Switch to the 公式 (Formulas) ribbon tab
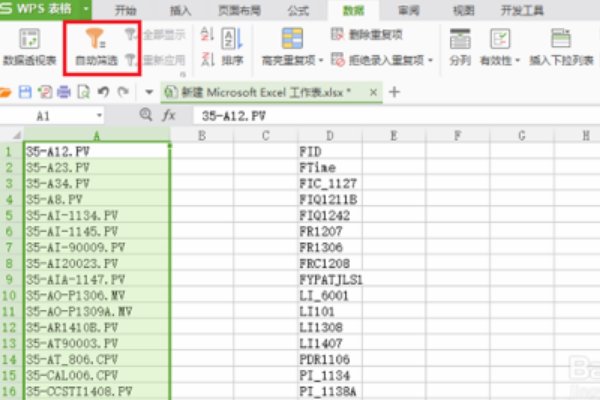This screenshot has width=600, height=400. 298,10
